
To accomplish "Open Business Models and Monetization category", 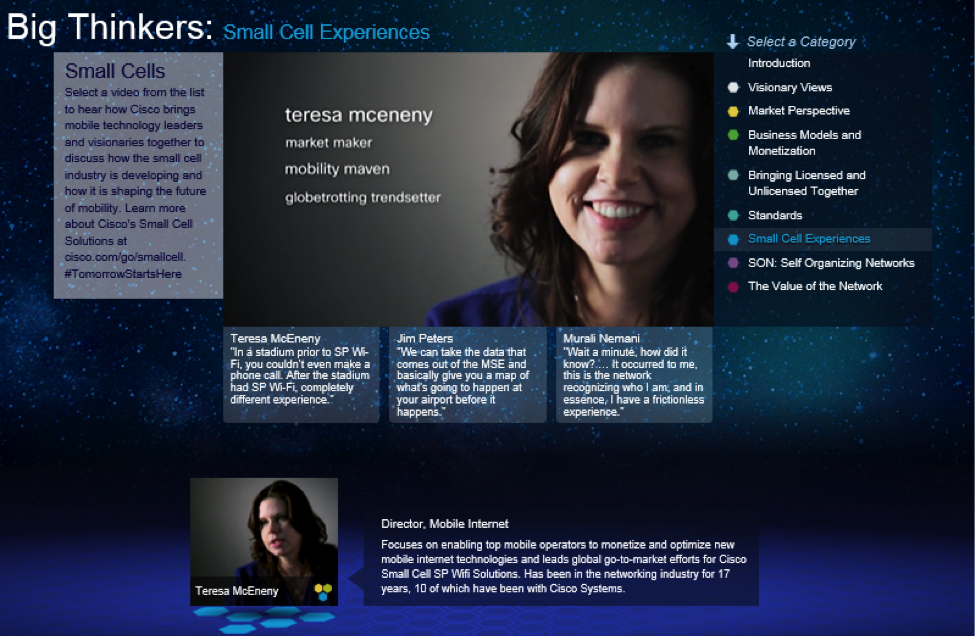I will [x=804, y=143].
